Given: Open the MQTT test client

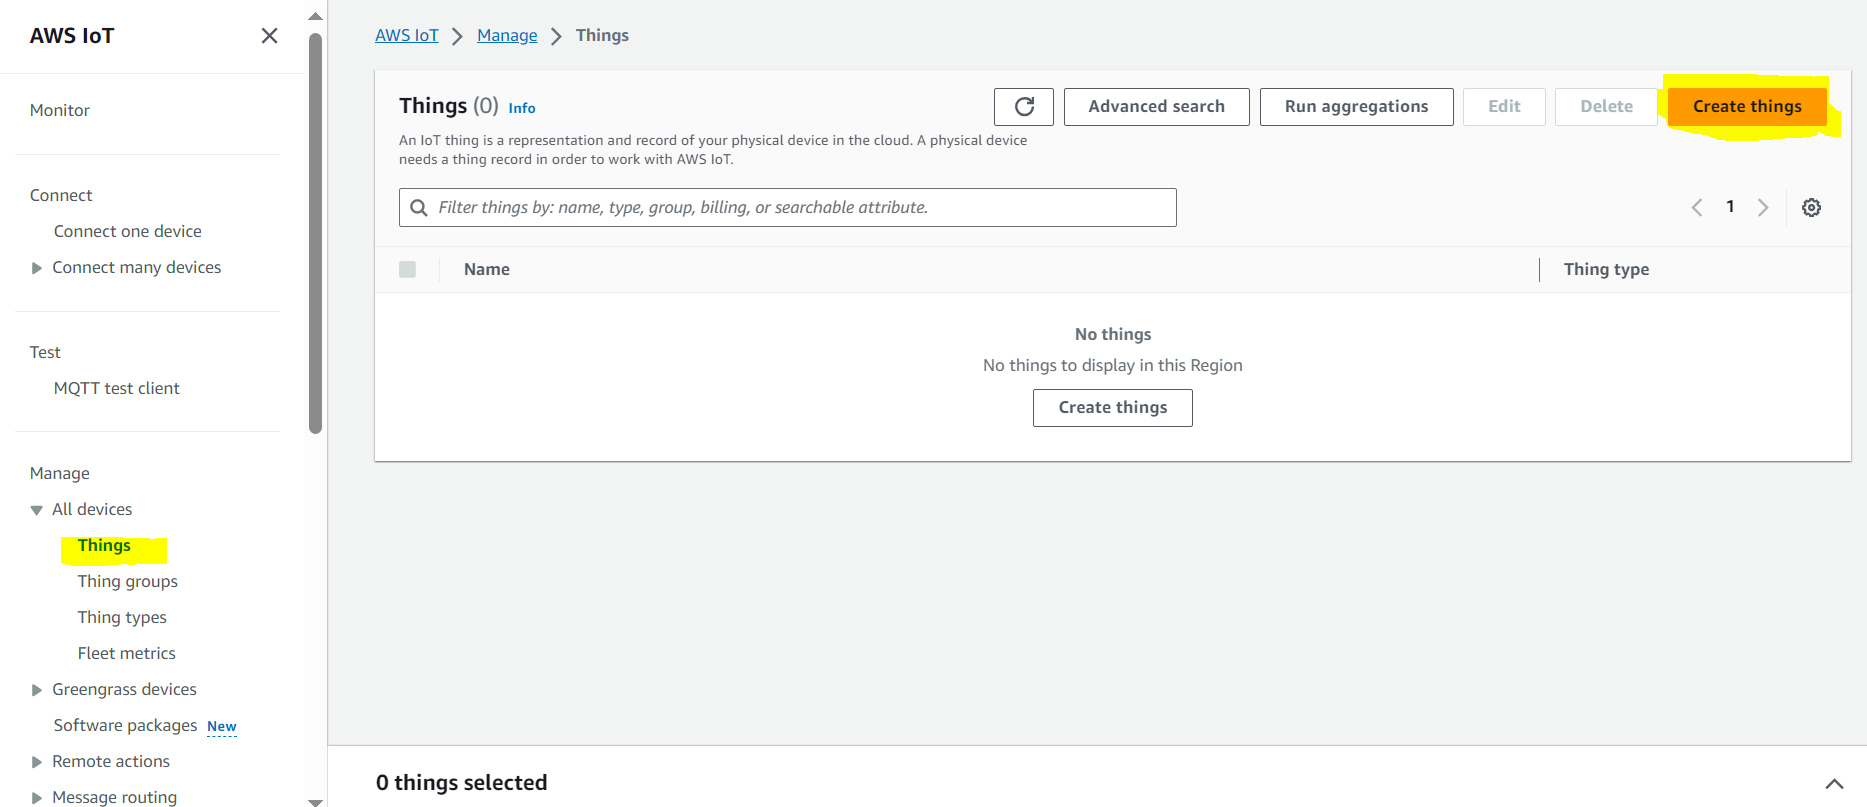Looking at the screenshot, I should (117, 388).
